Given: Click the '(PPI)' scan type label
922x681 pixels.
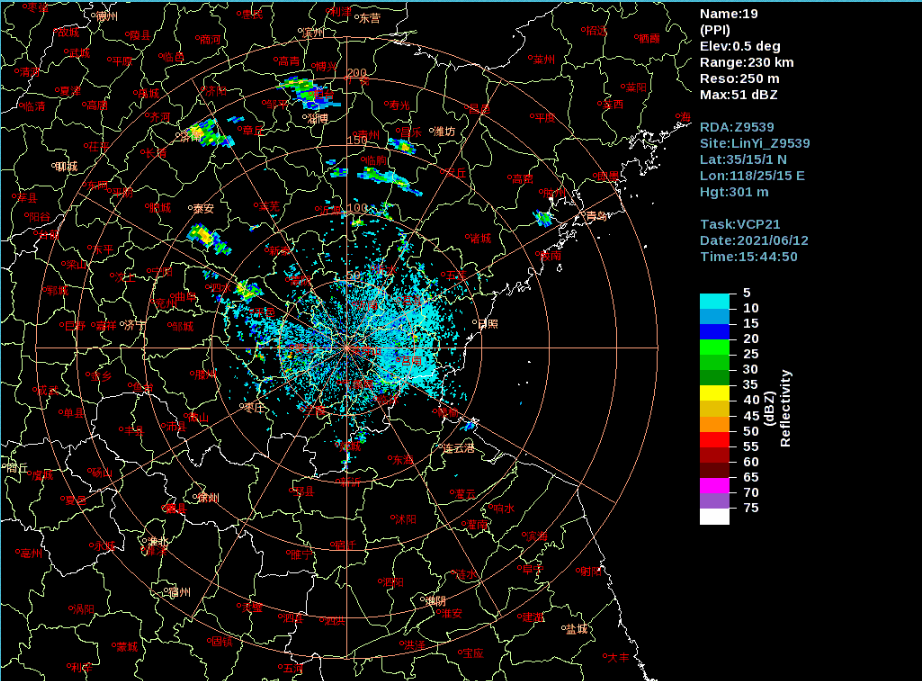Looking at the screenshot, I should coord(715,30).
